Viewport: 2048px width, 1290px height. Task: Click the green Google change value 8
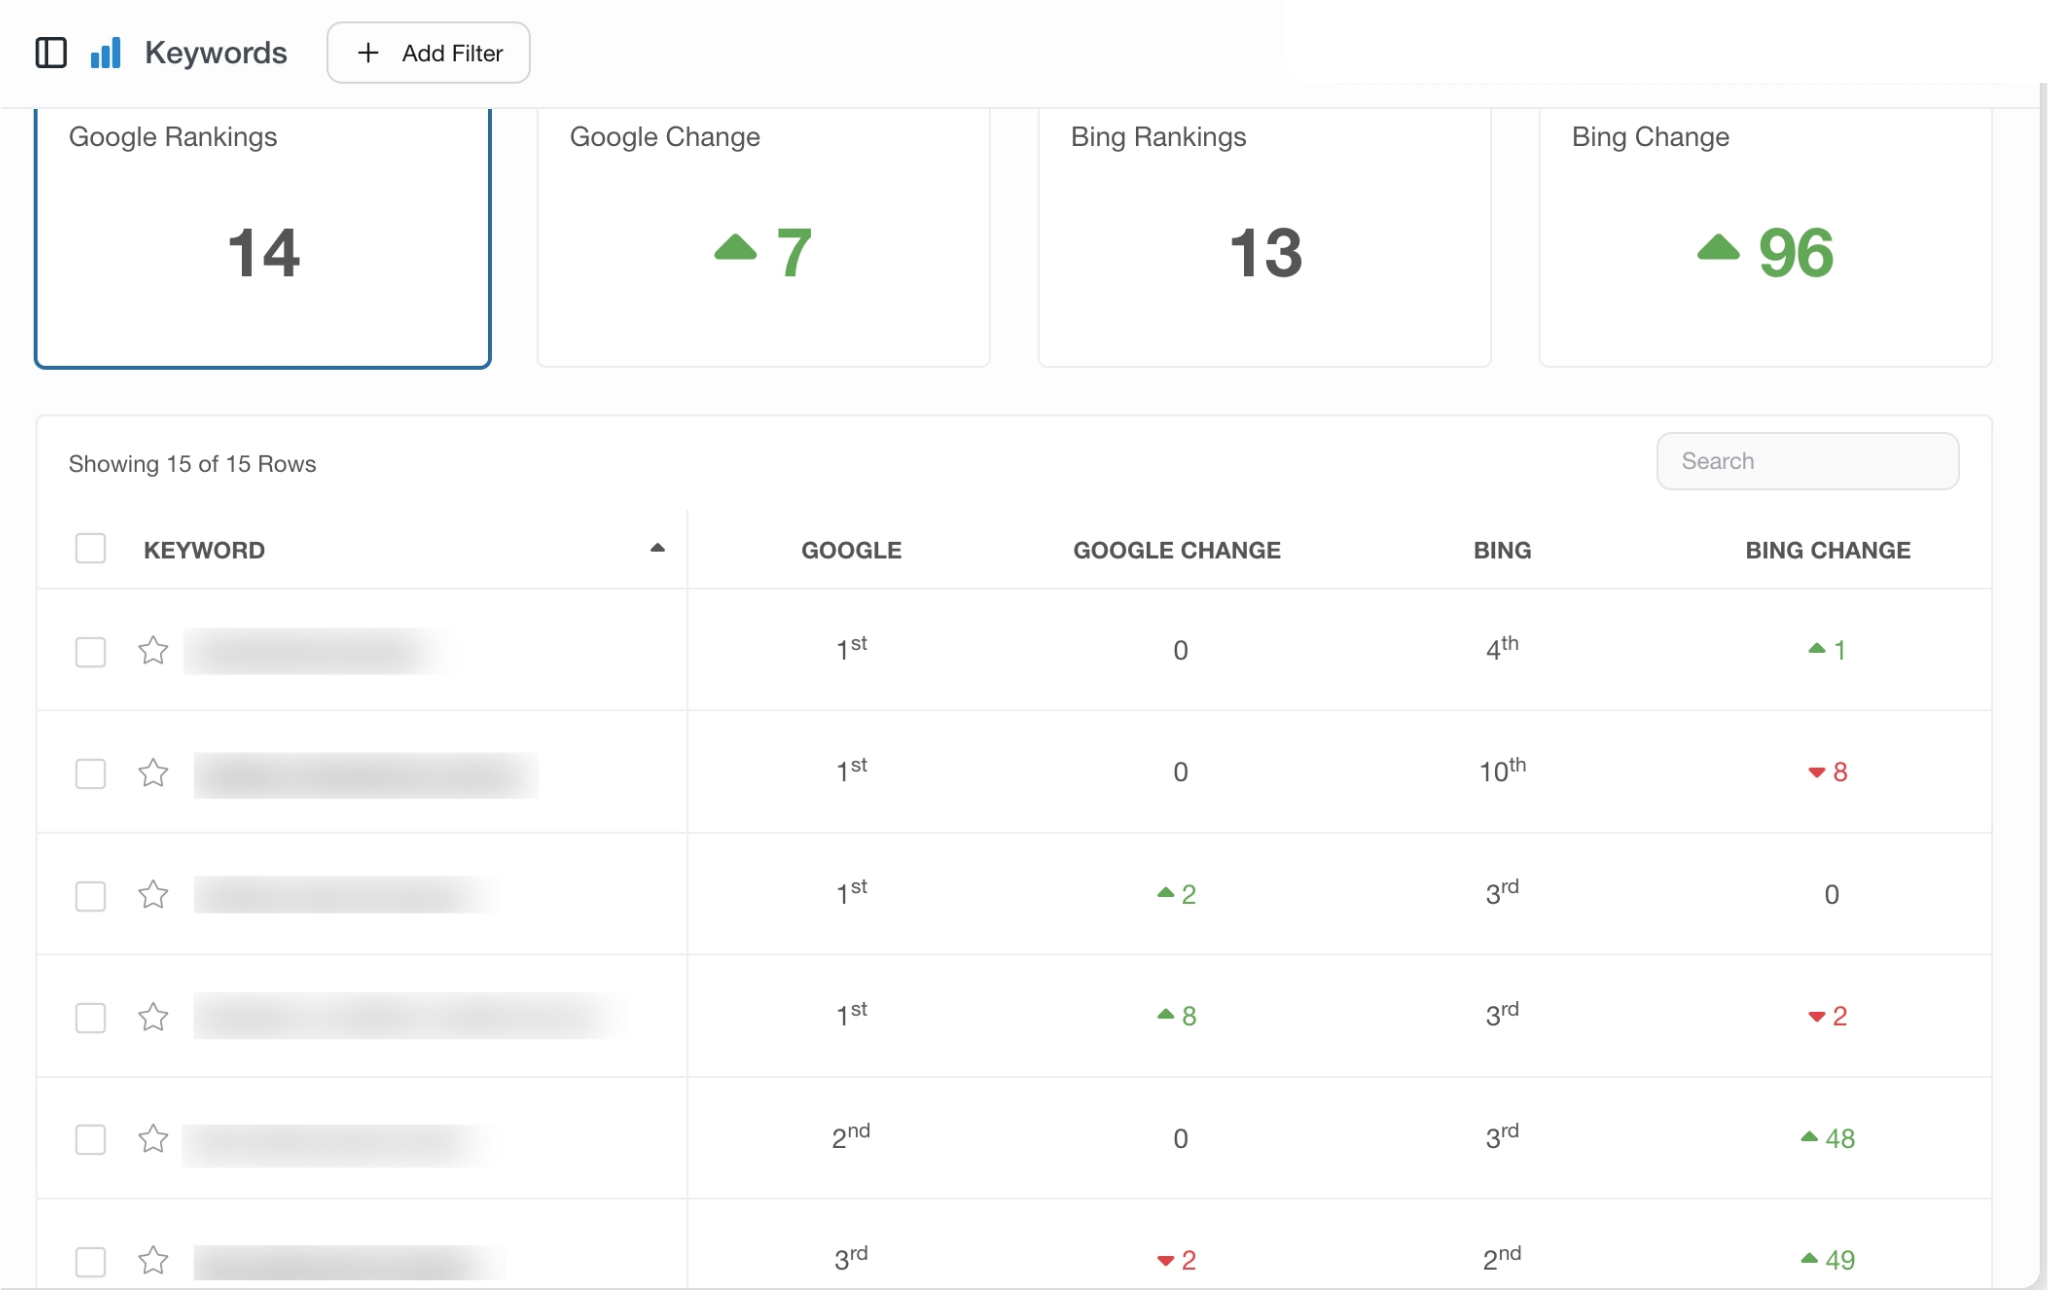1188,1017
